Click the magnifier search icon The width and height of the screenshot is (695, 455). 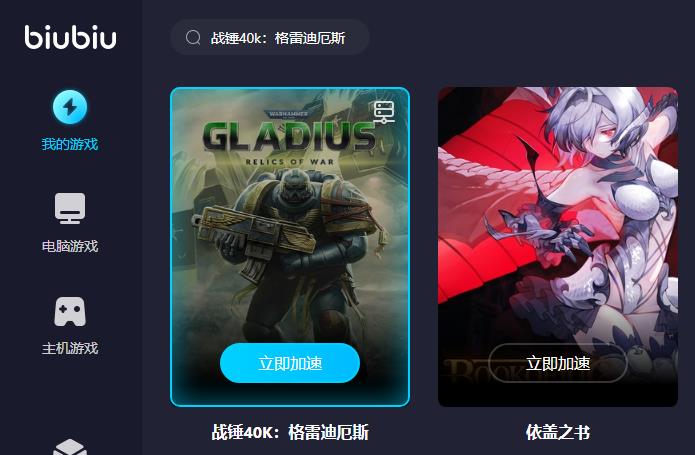(193, 38)
